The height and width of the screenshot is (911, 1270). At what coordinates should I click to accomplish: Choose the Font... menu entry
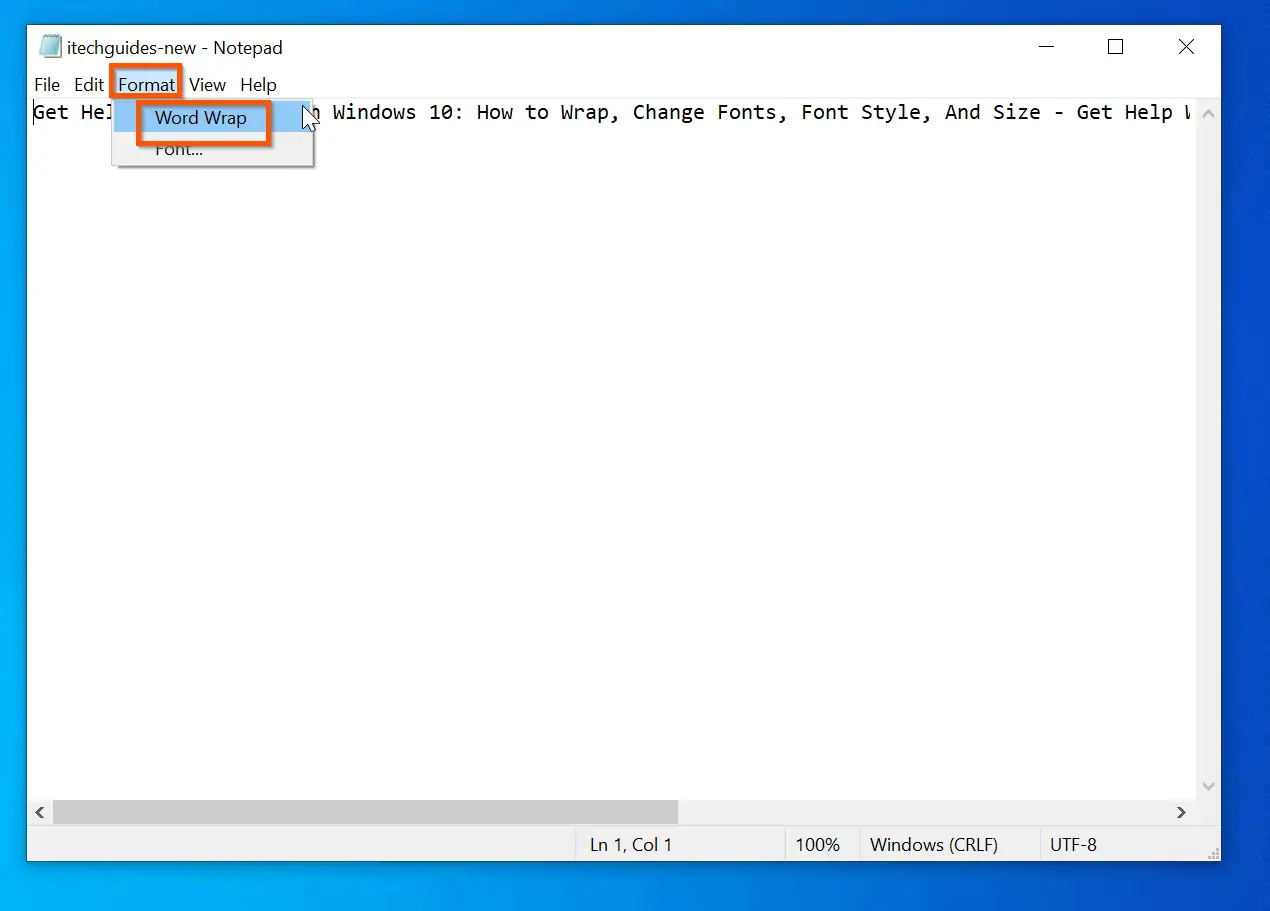[213, 150]
